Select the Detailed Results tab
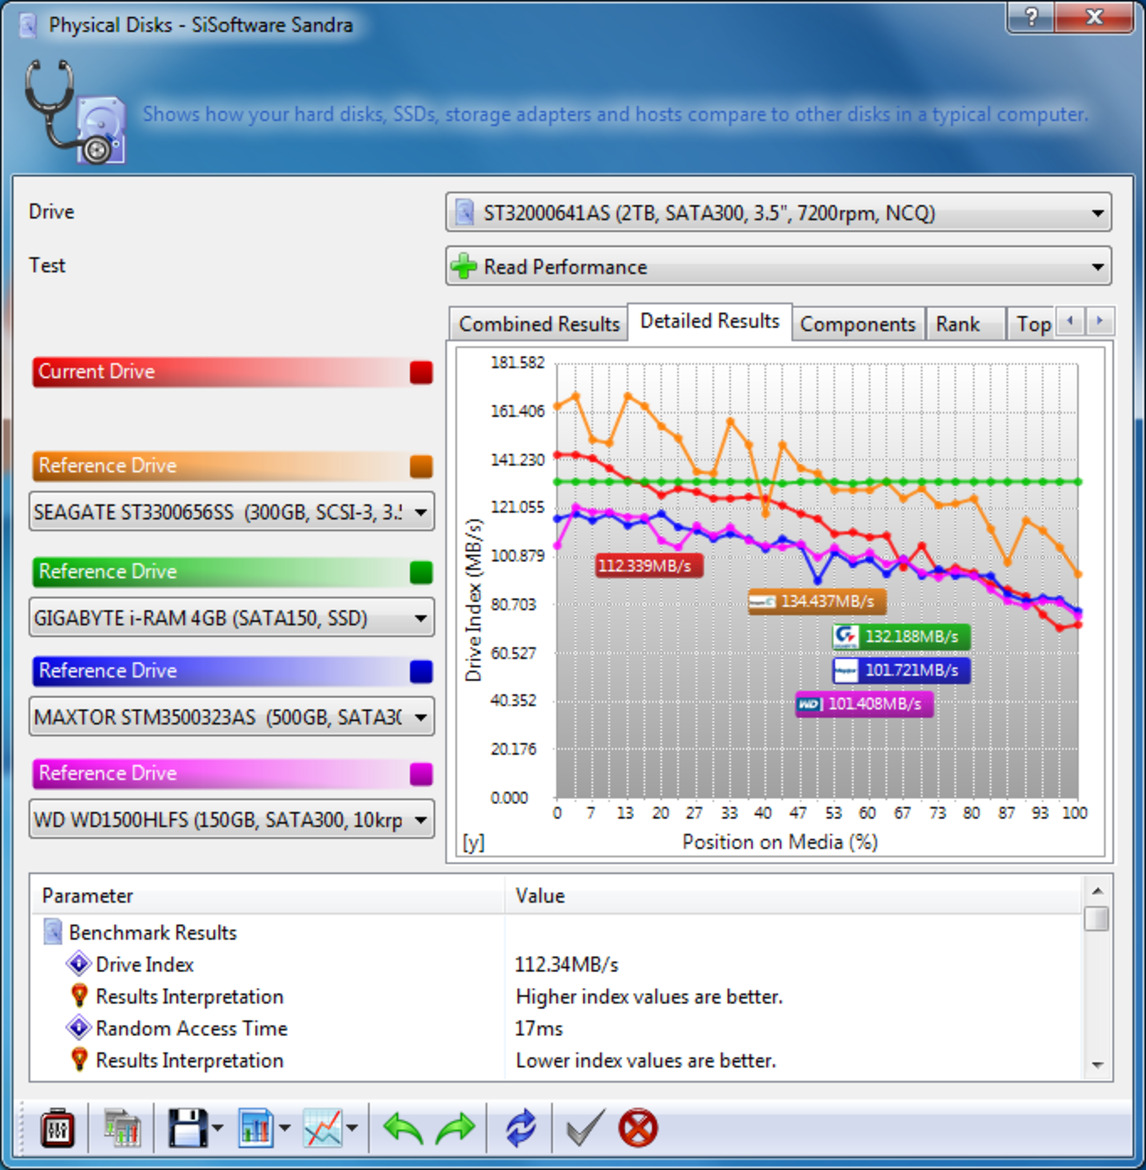The height and width of the screenshot is (1170, 1146). point(710,322)
